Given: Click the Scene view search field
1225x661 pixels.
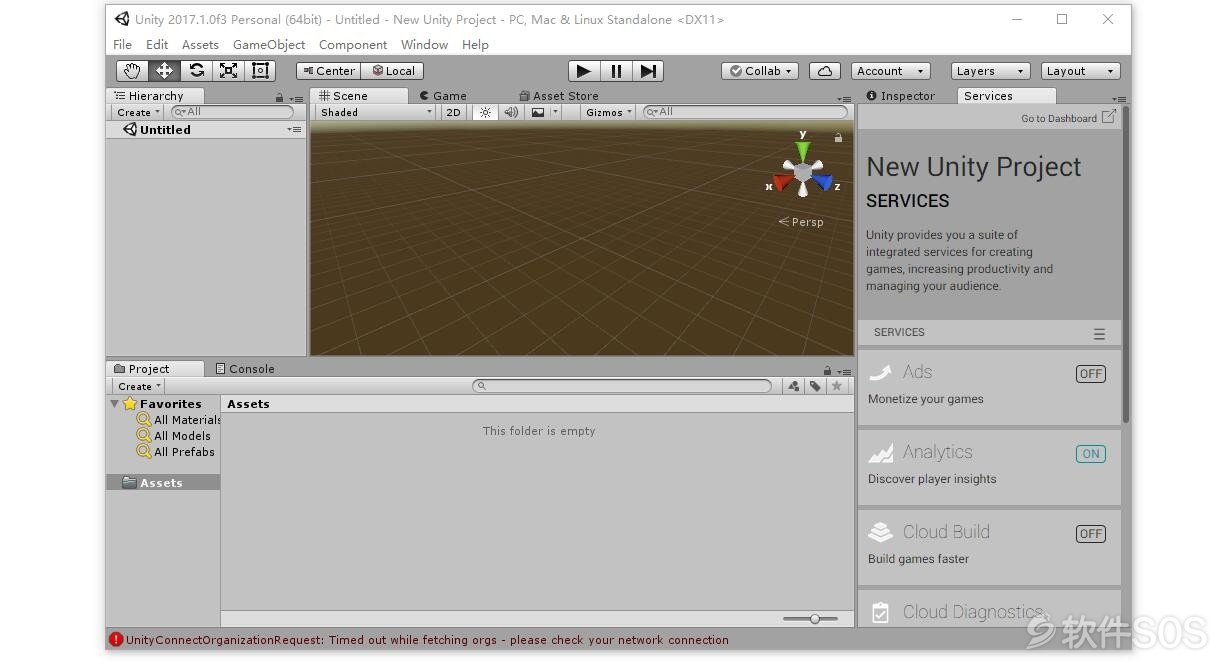Looking at the screenshot, I should pyautogui.click(x=745, y=112).
